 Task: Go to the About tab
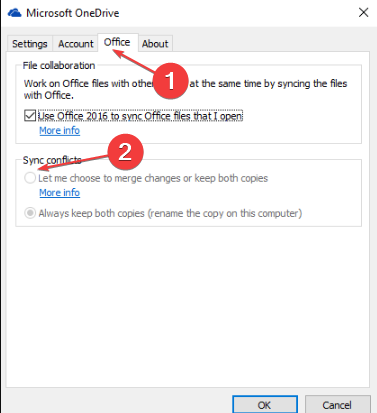tap(155, 44)
